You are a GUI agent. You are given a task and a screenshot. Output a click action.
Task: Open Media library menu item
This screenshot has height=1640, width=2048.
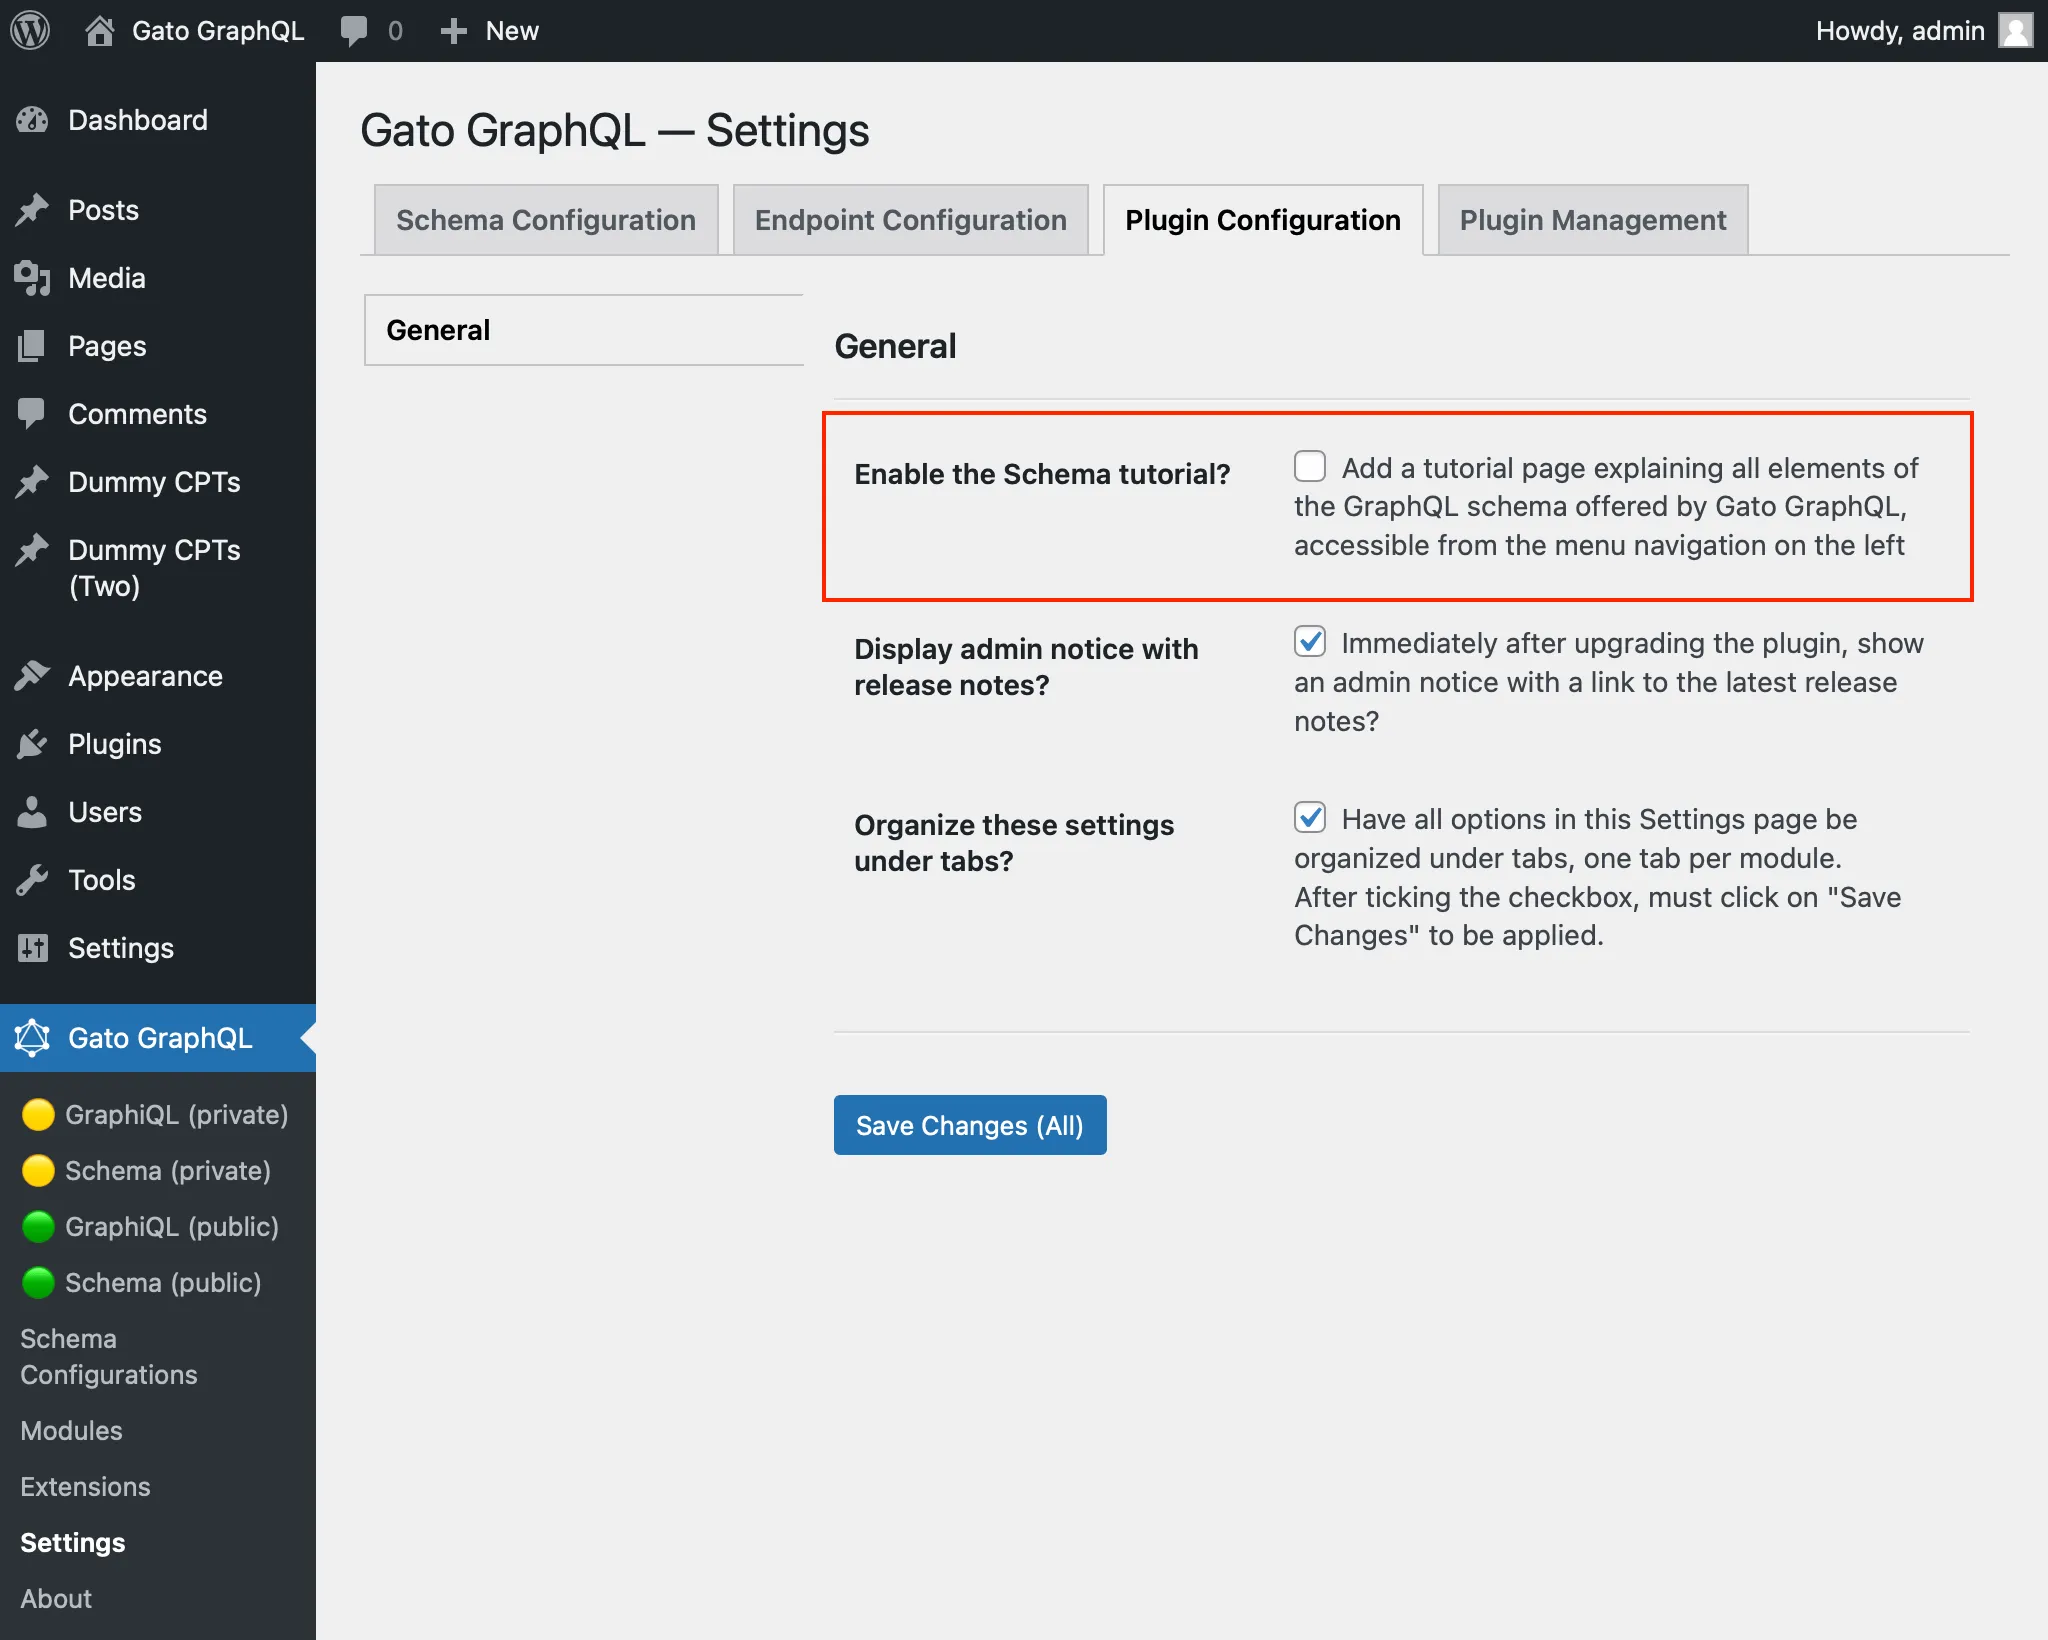[x=158, y=278]
